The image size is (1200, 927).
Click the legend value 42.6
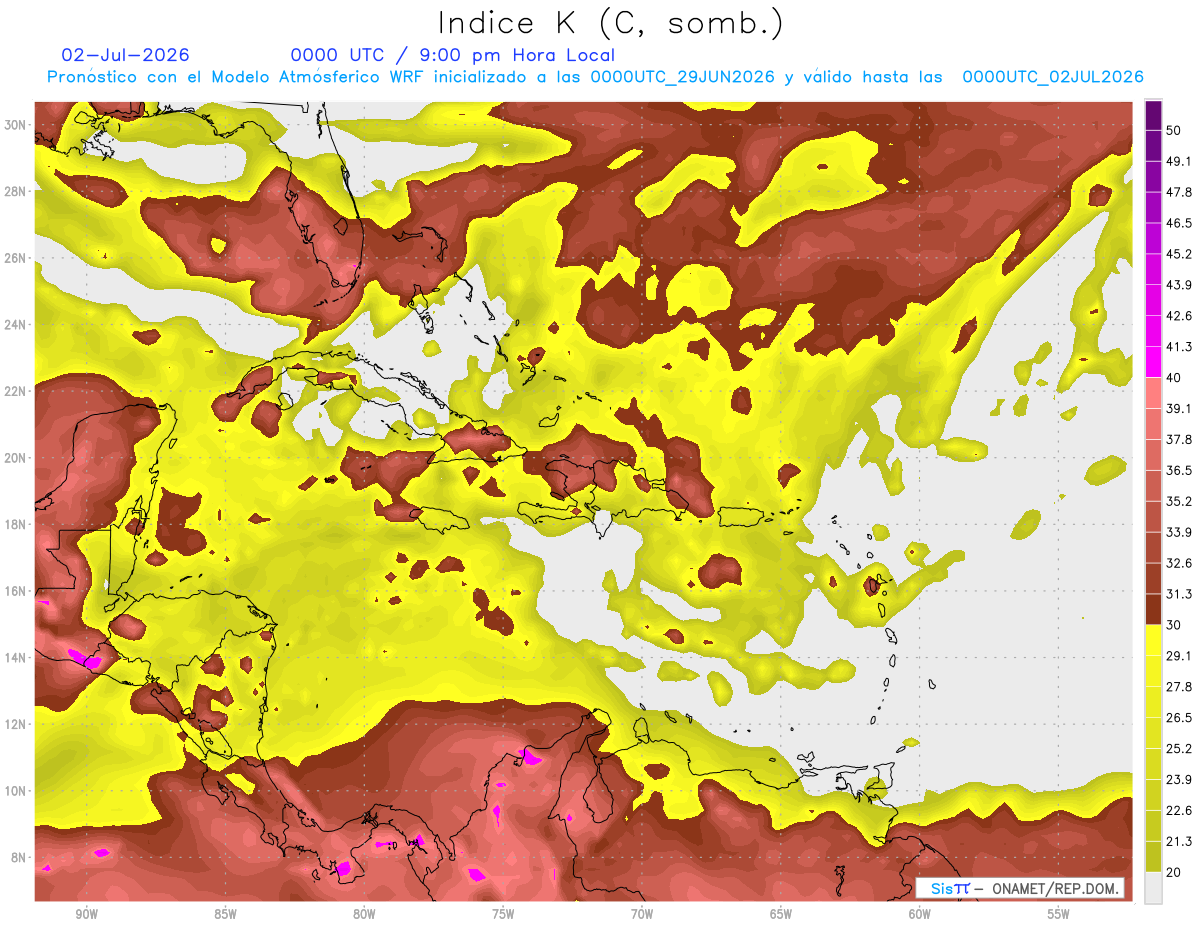[1179, 316]
